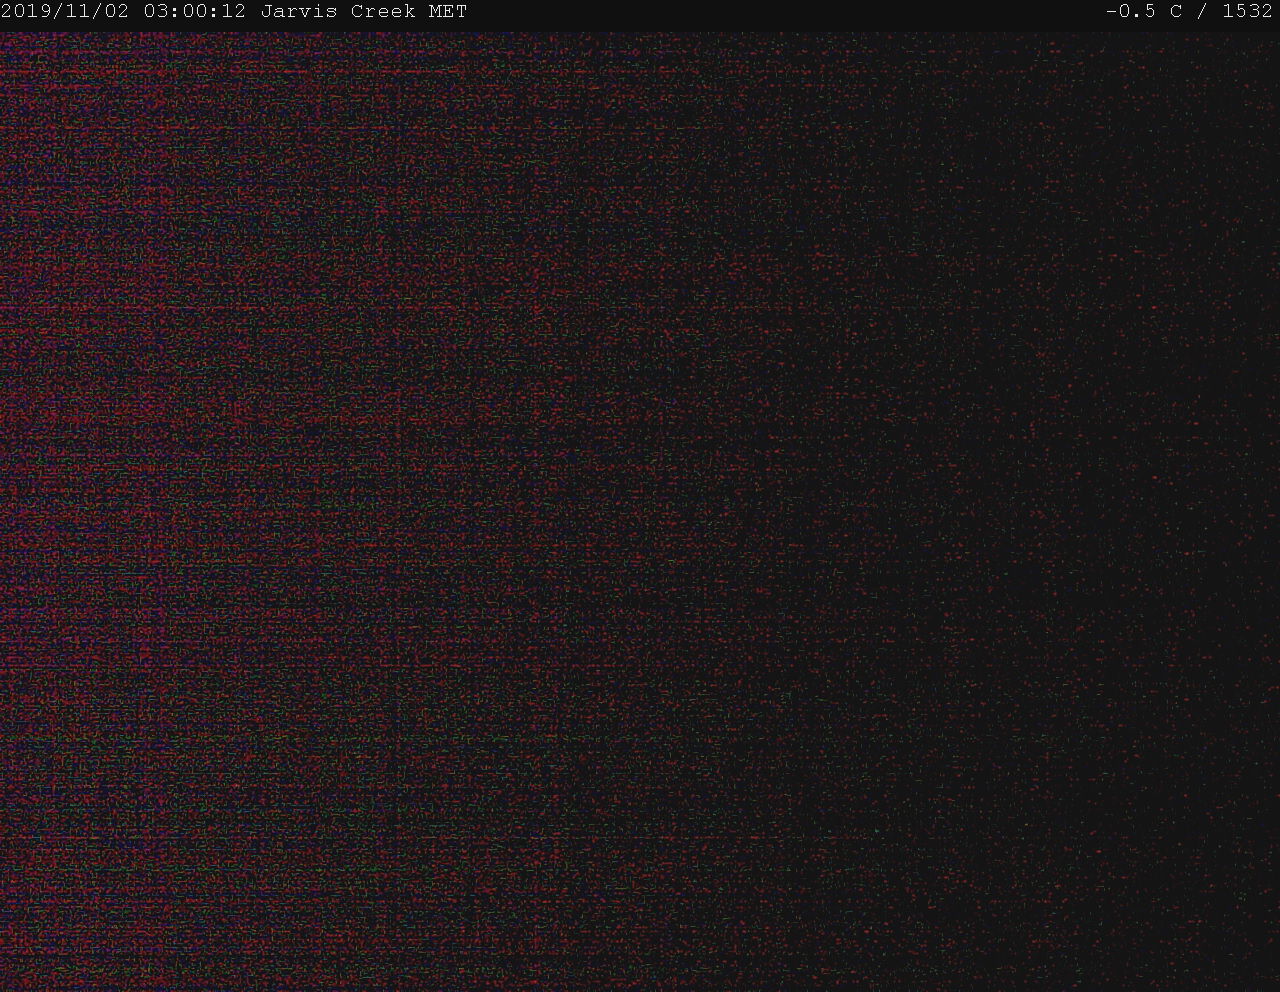This screenshot has height=992, width=1280.
Task: Click the center of the dark camera image
Action: coord(640,510)
